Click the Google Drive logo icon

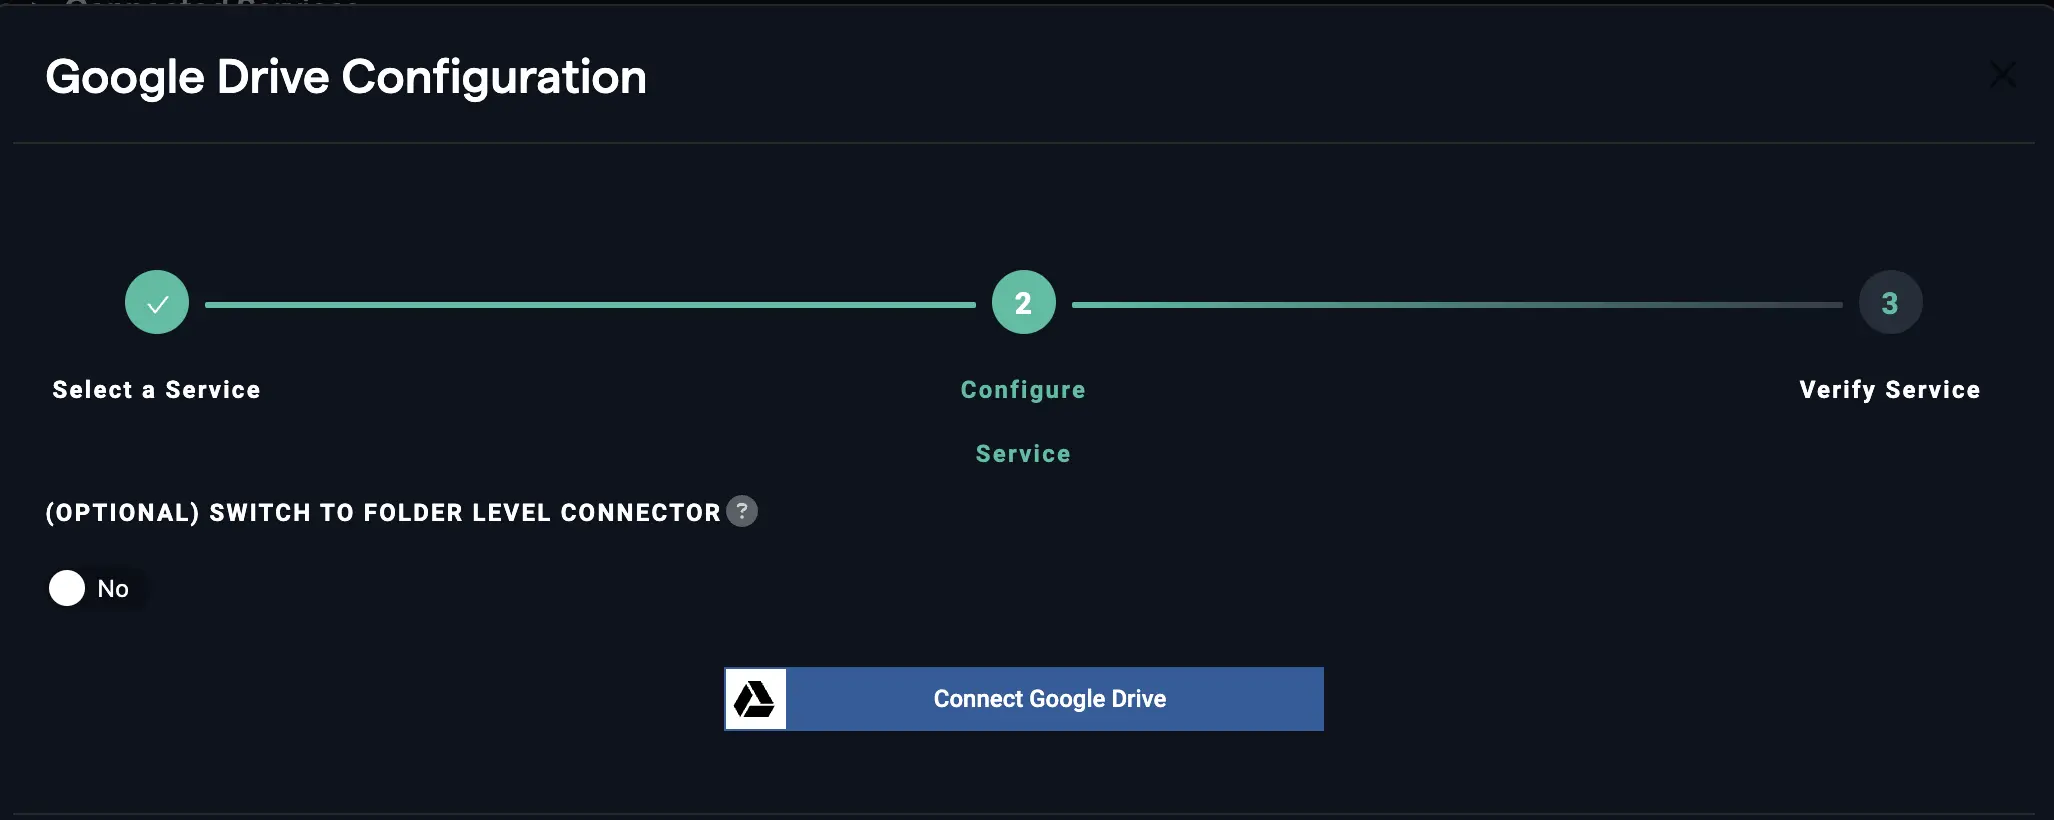tap(756, 698)
